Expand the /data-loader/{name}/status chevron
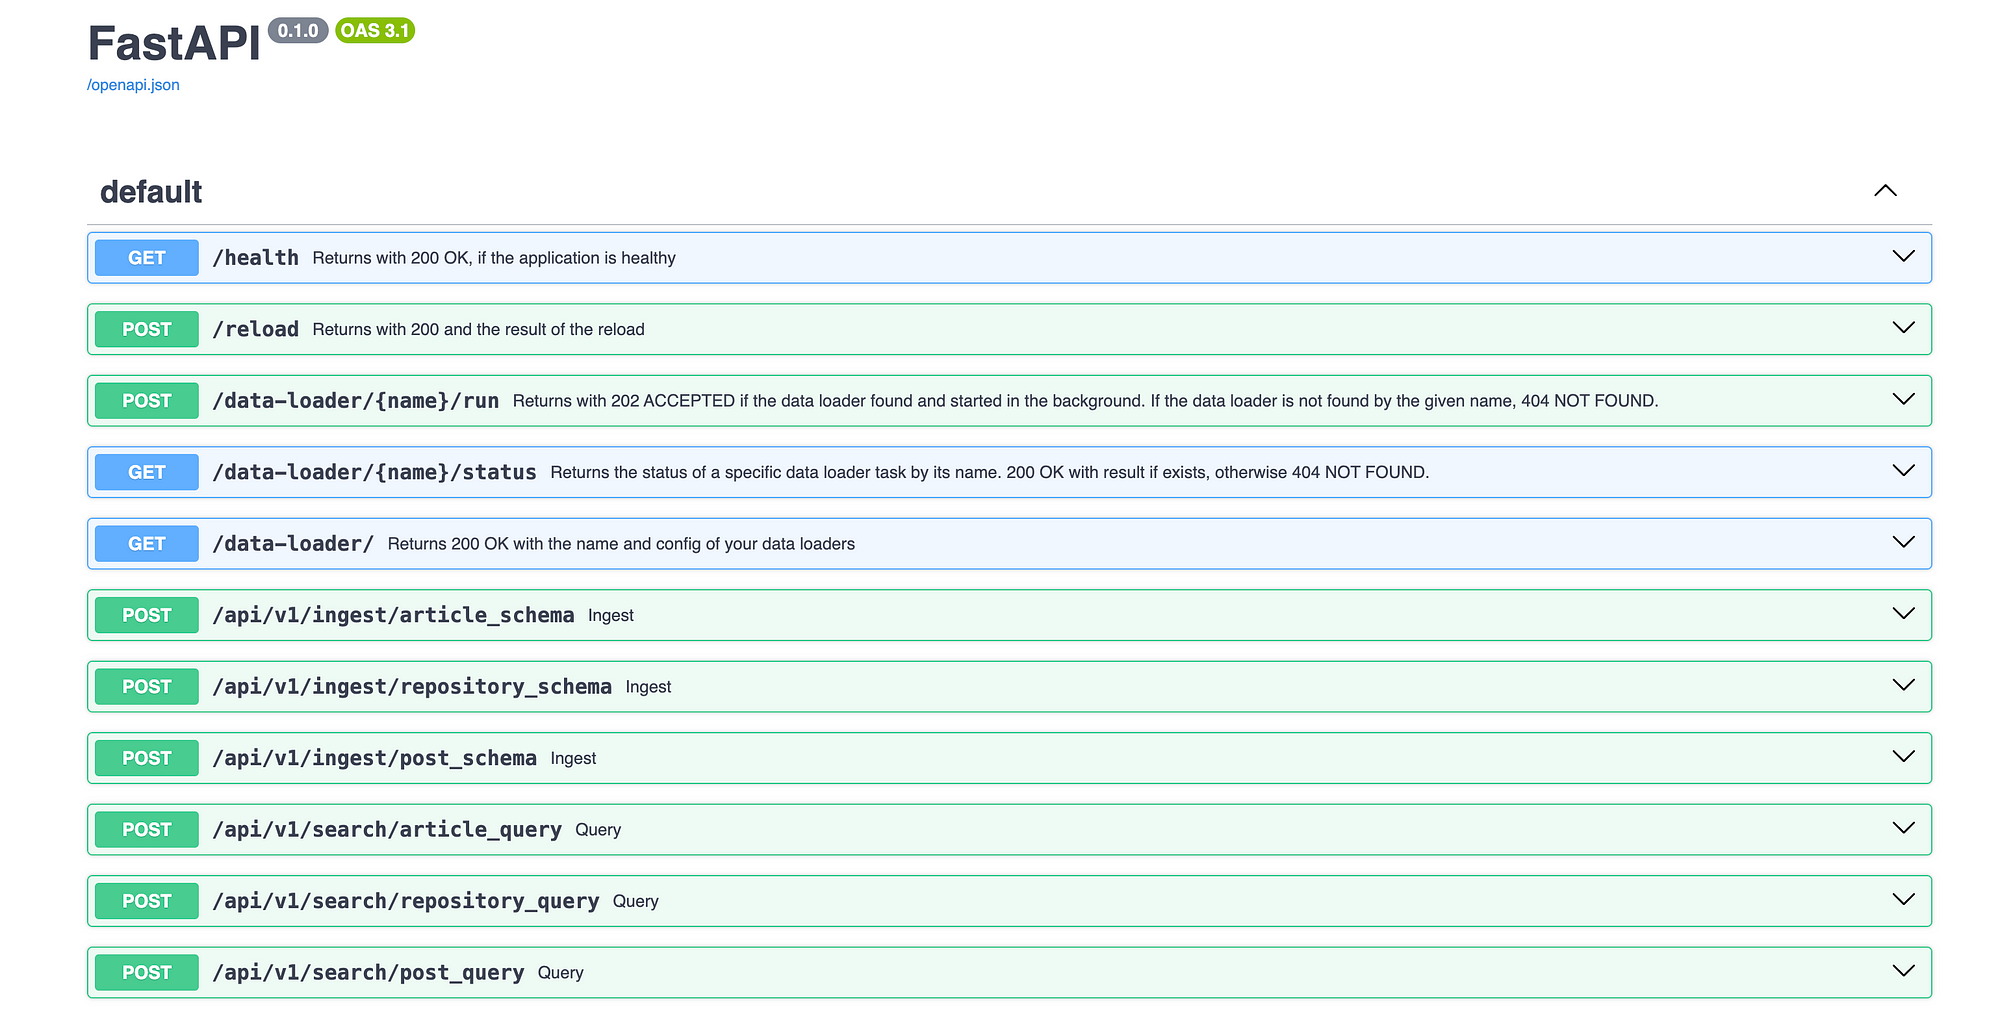Viewport: 2000px width, 1034px height. [1903, 471]
